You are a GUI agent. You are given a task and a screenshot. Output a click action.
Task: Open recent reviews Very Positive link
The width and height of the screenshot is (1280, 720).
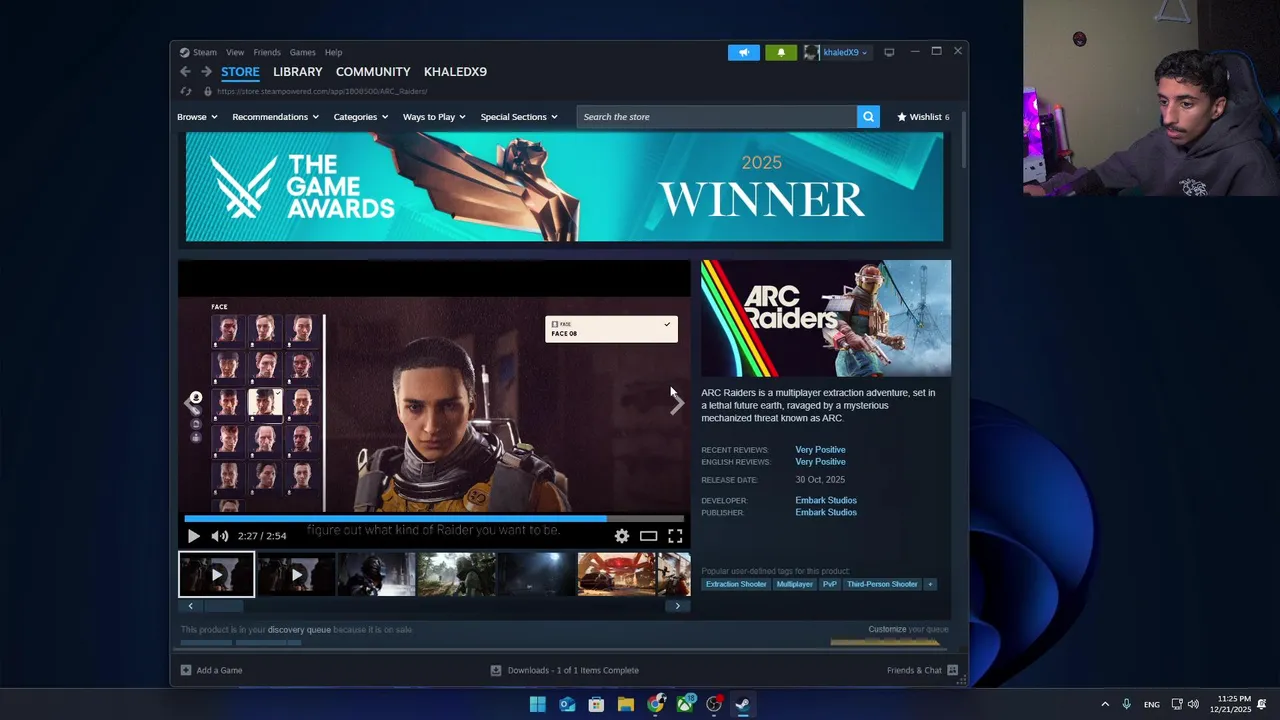(820, 450)
